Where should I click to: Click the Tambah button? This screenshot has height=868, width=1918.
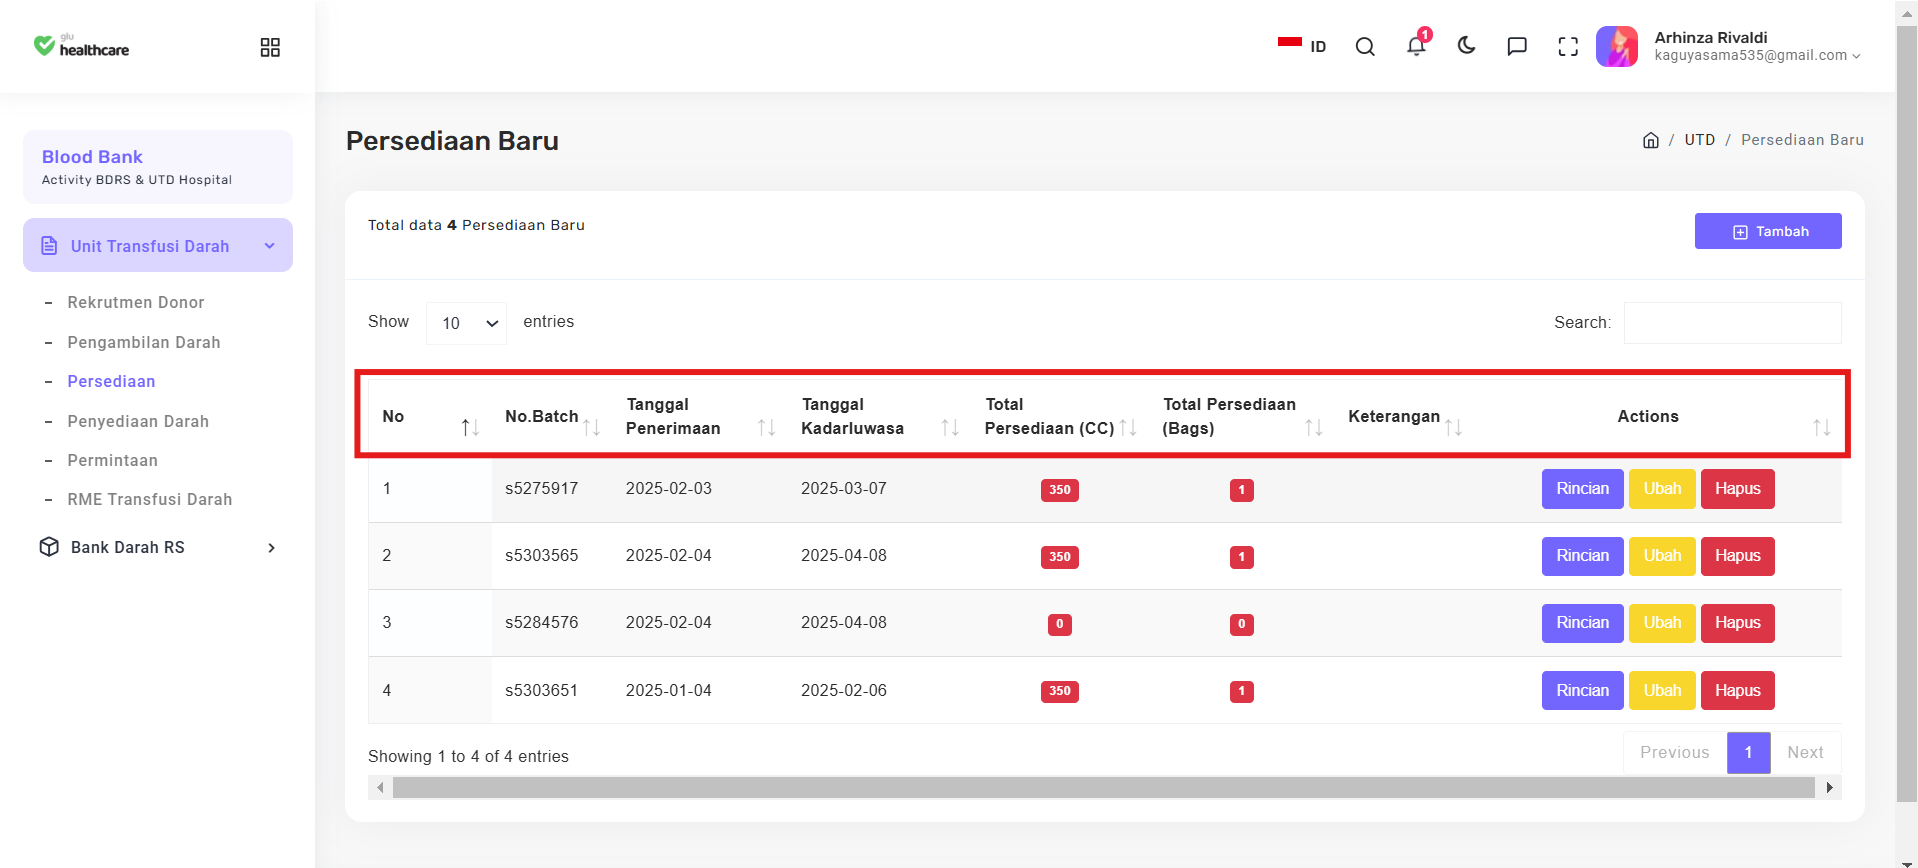[x=1768, y=231]
